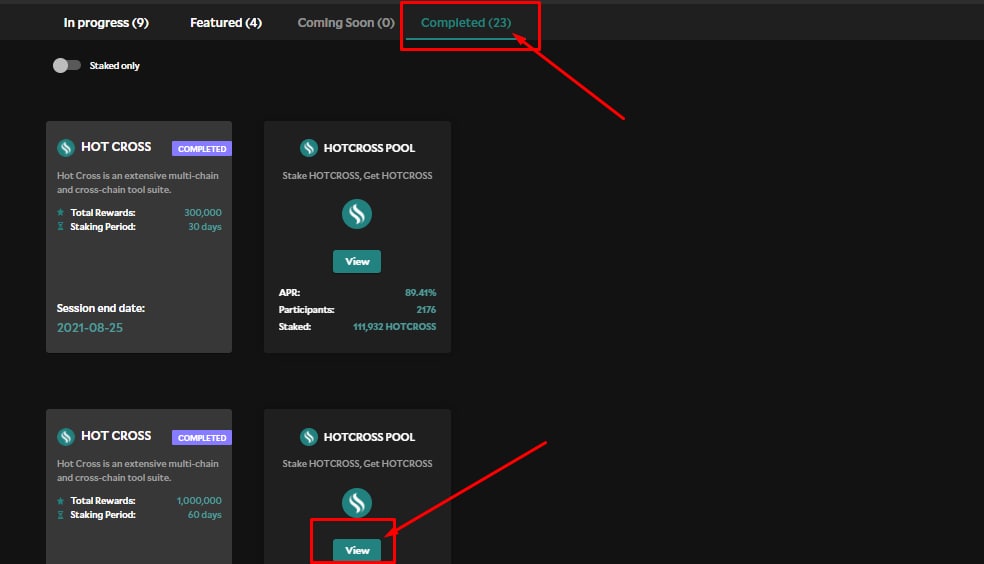The height and width of the screenshot is (564, 984).
Task: Open the Featured (4) tab
Action: click(226, 23)
